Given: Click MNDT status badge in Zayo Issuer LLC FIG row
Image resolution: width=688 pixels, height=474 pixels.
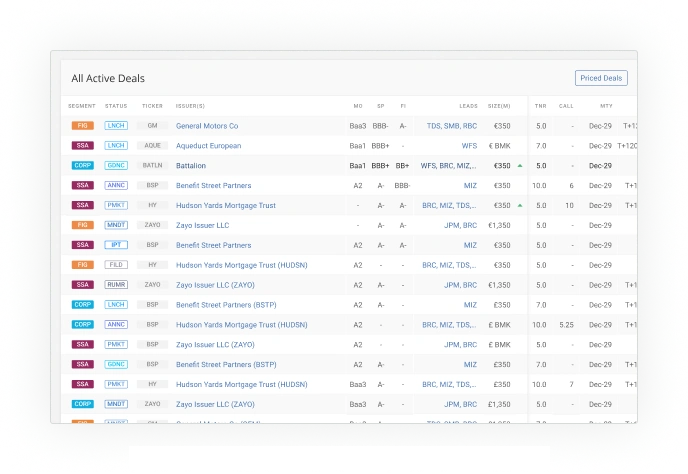Looking at the screenshot, I should click(x=116, y=225).
